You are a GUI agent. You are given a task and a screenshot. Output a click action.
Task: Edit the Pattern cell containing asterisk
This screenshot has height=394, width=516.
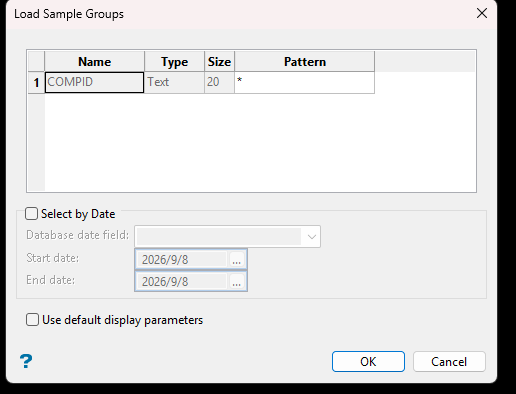[x=304, y=82]
